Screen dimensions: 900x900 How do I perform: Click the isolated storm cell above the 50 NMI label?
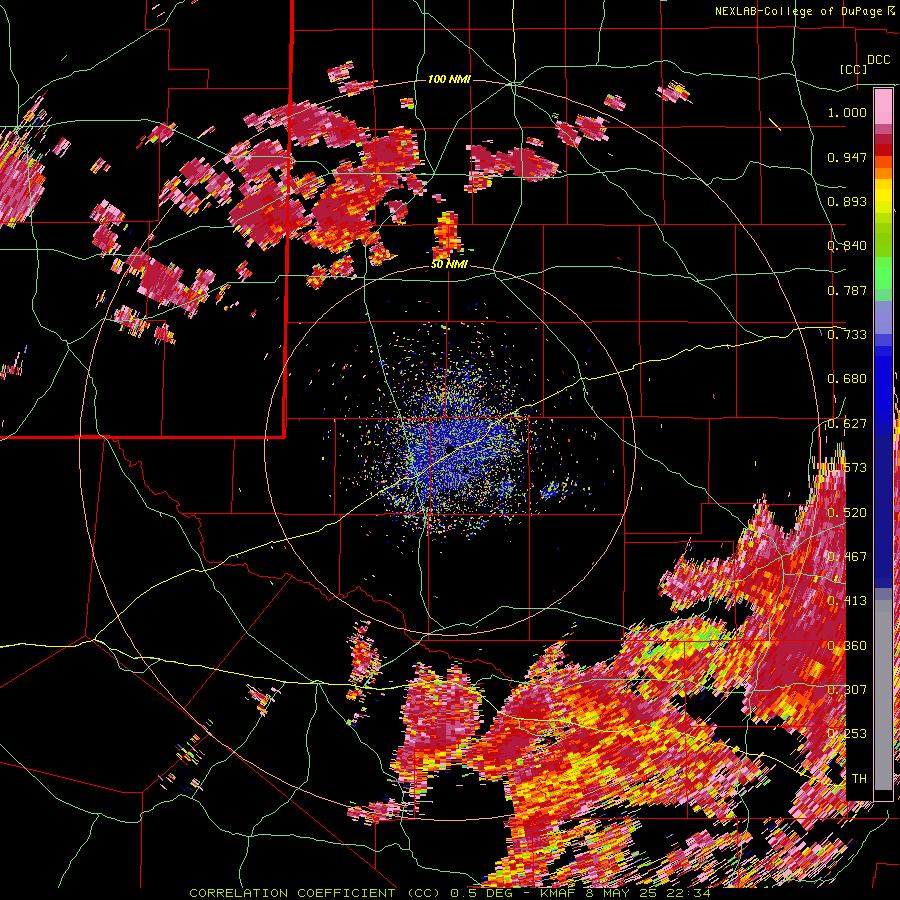pyautogui.click(x=447, y=235)
